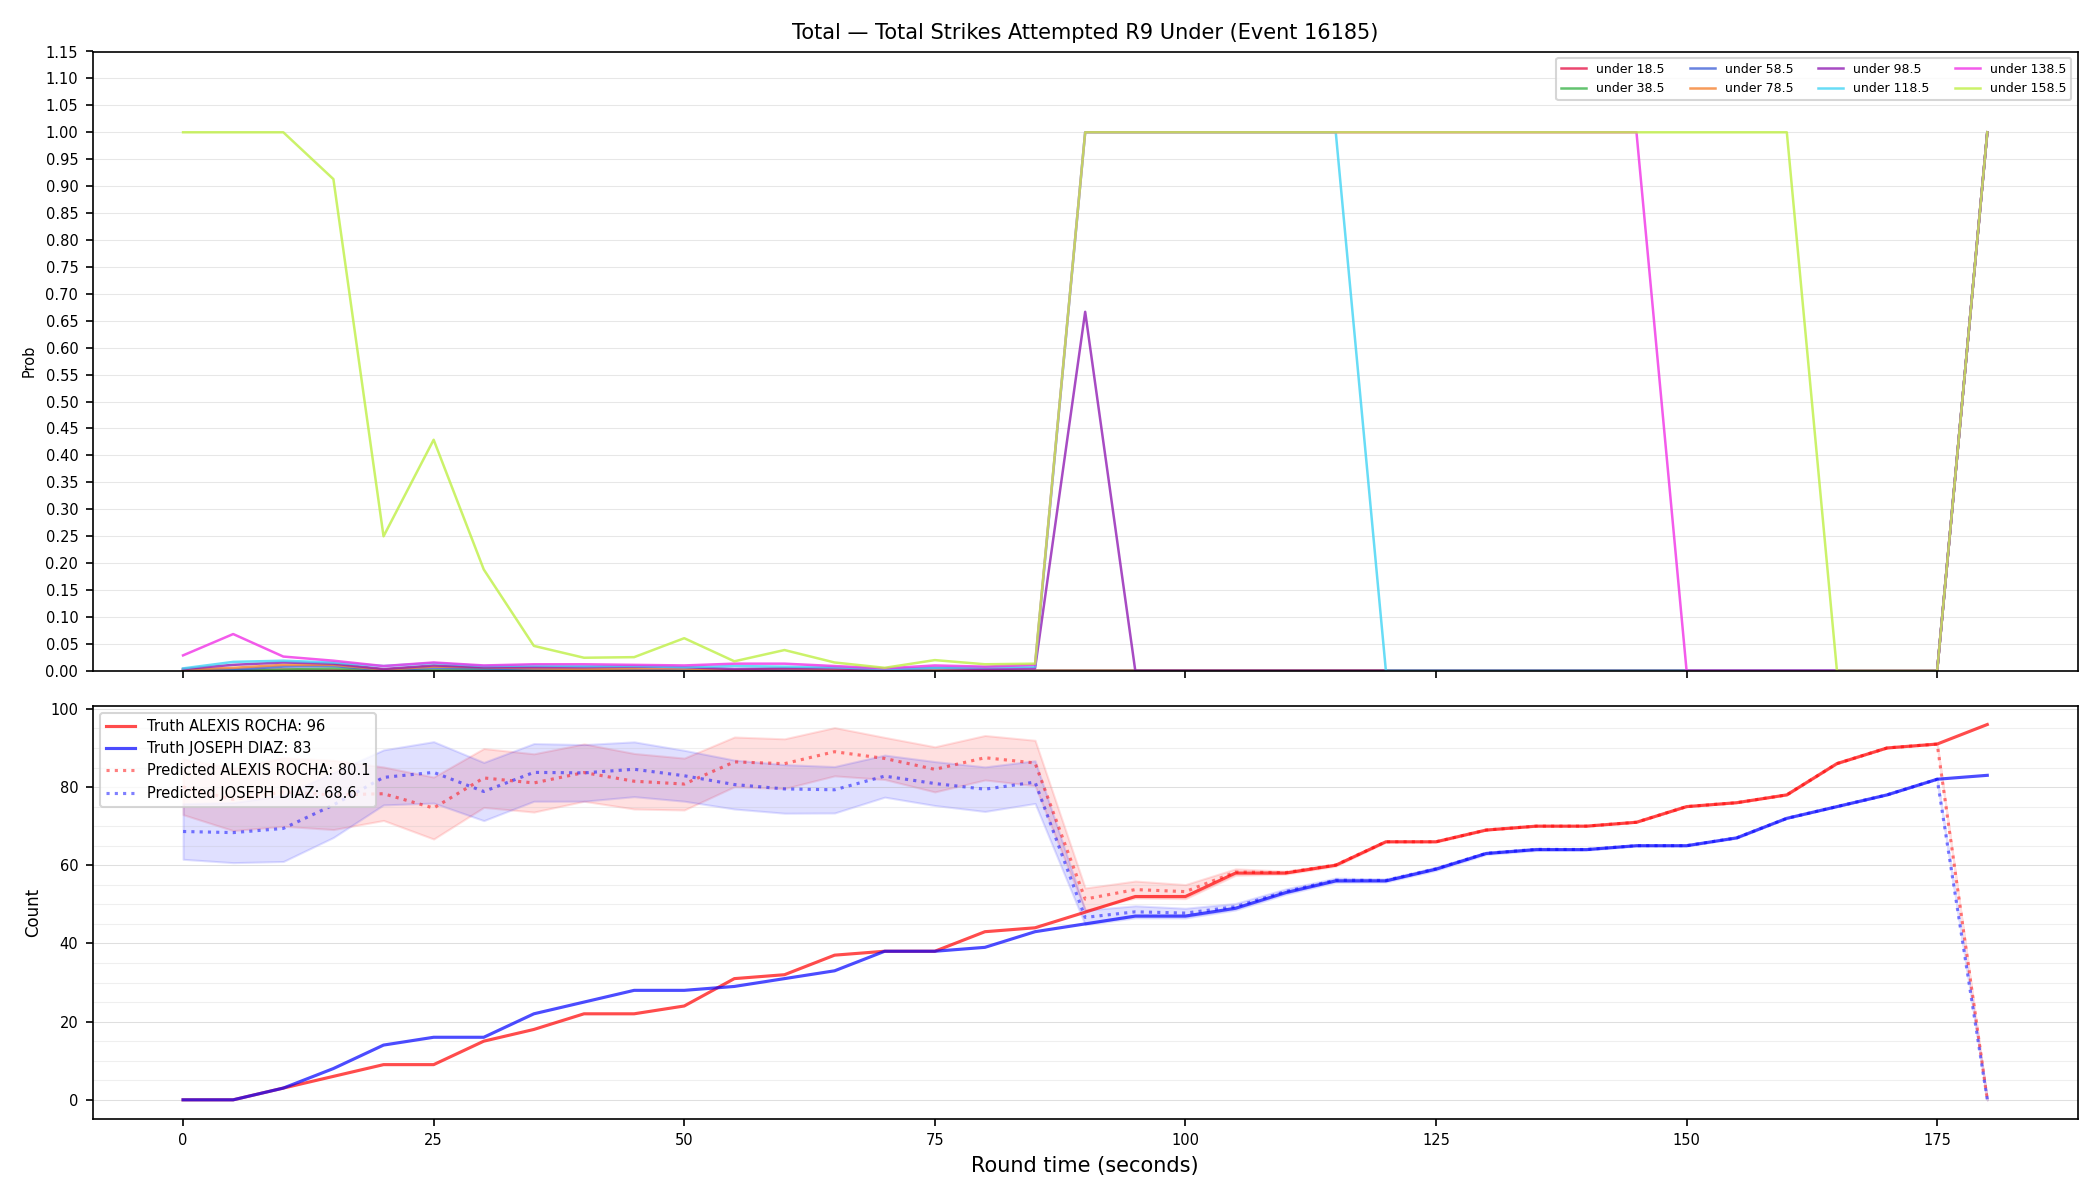Click 'Truth JOSEPH DIAZ: 83' legend entry
Screen dimensions: 2100x1200
click(x=208, y=748)
